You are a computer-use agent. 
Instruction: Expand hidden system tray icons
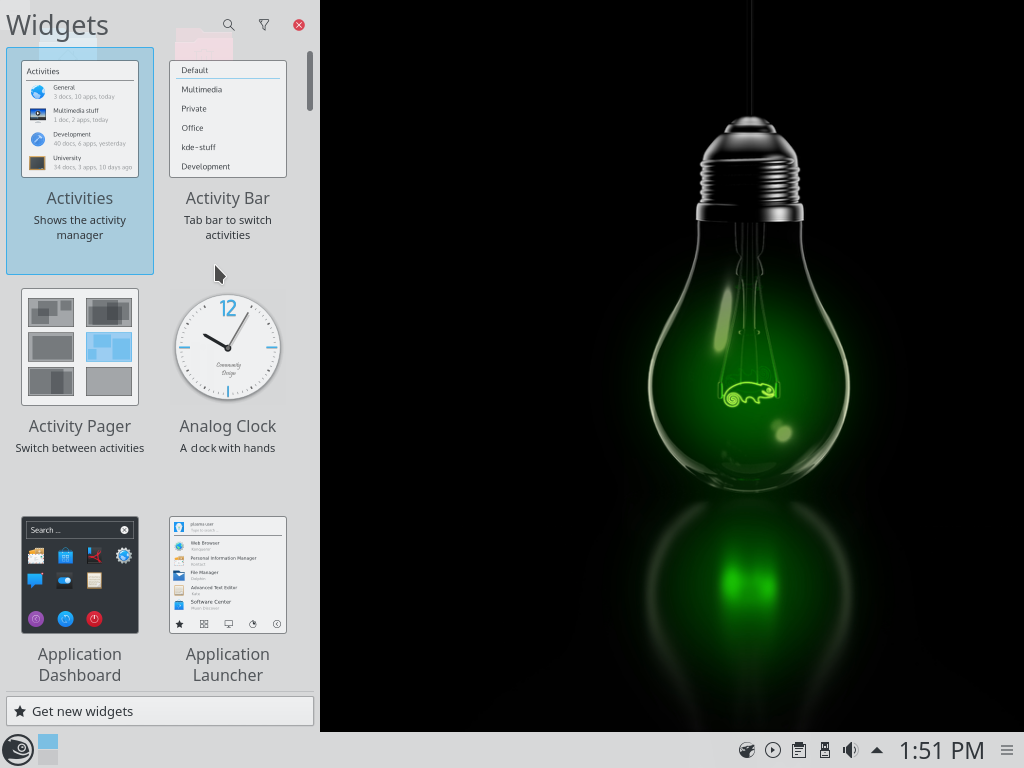coord(877,750)
